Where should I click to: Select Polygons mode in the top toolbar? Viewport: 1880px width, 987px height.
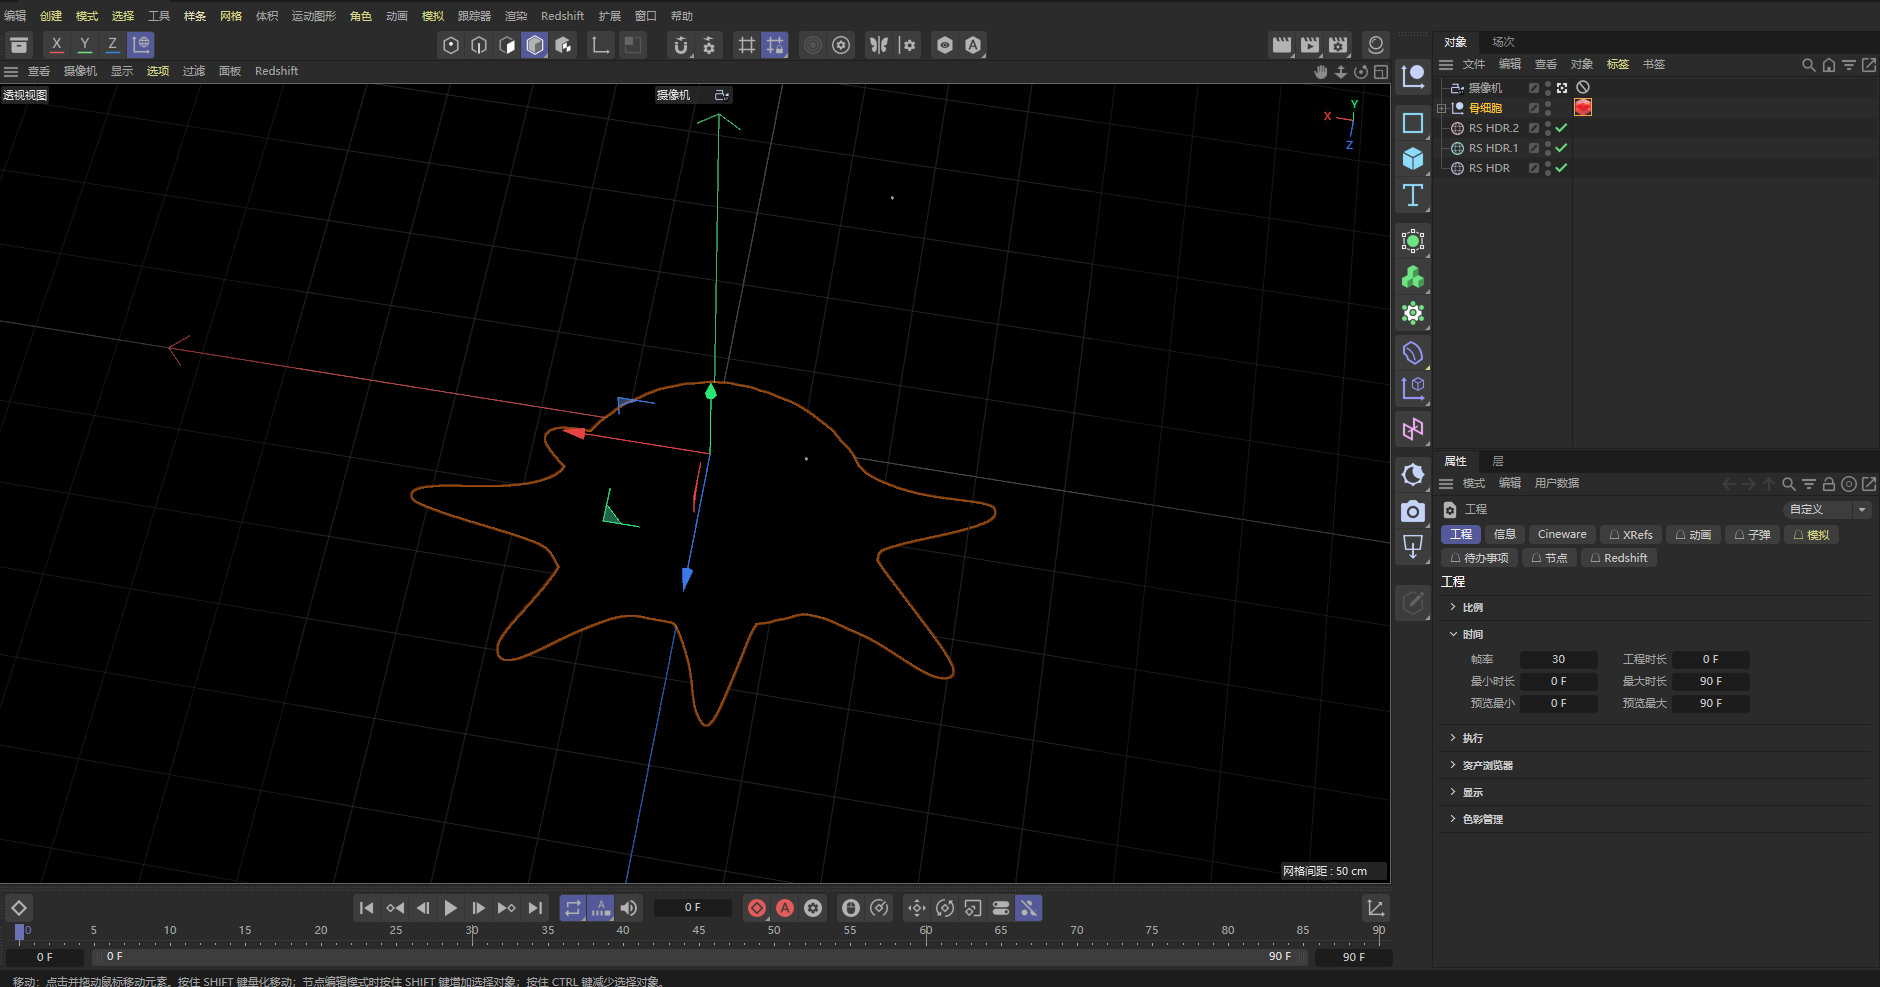507,45
